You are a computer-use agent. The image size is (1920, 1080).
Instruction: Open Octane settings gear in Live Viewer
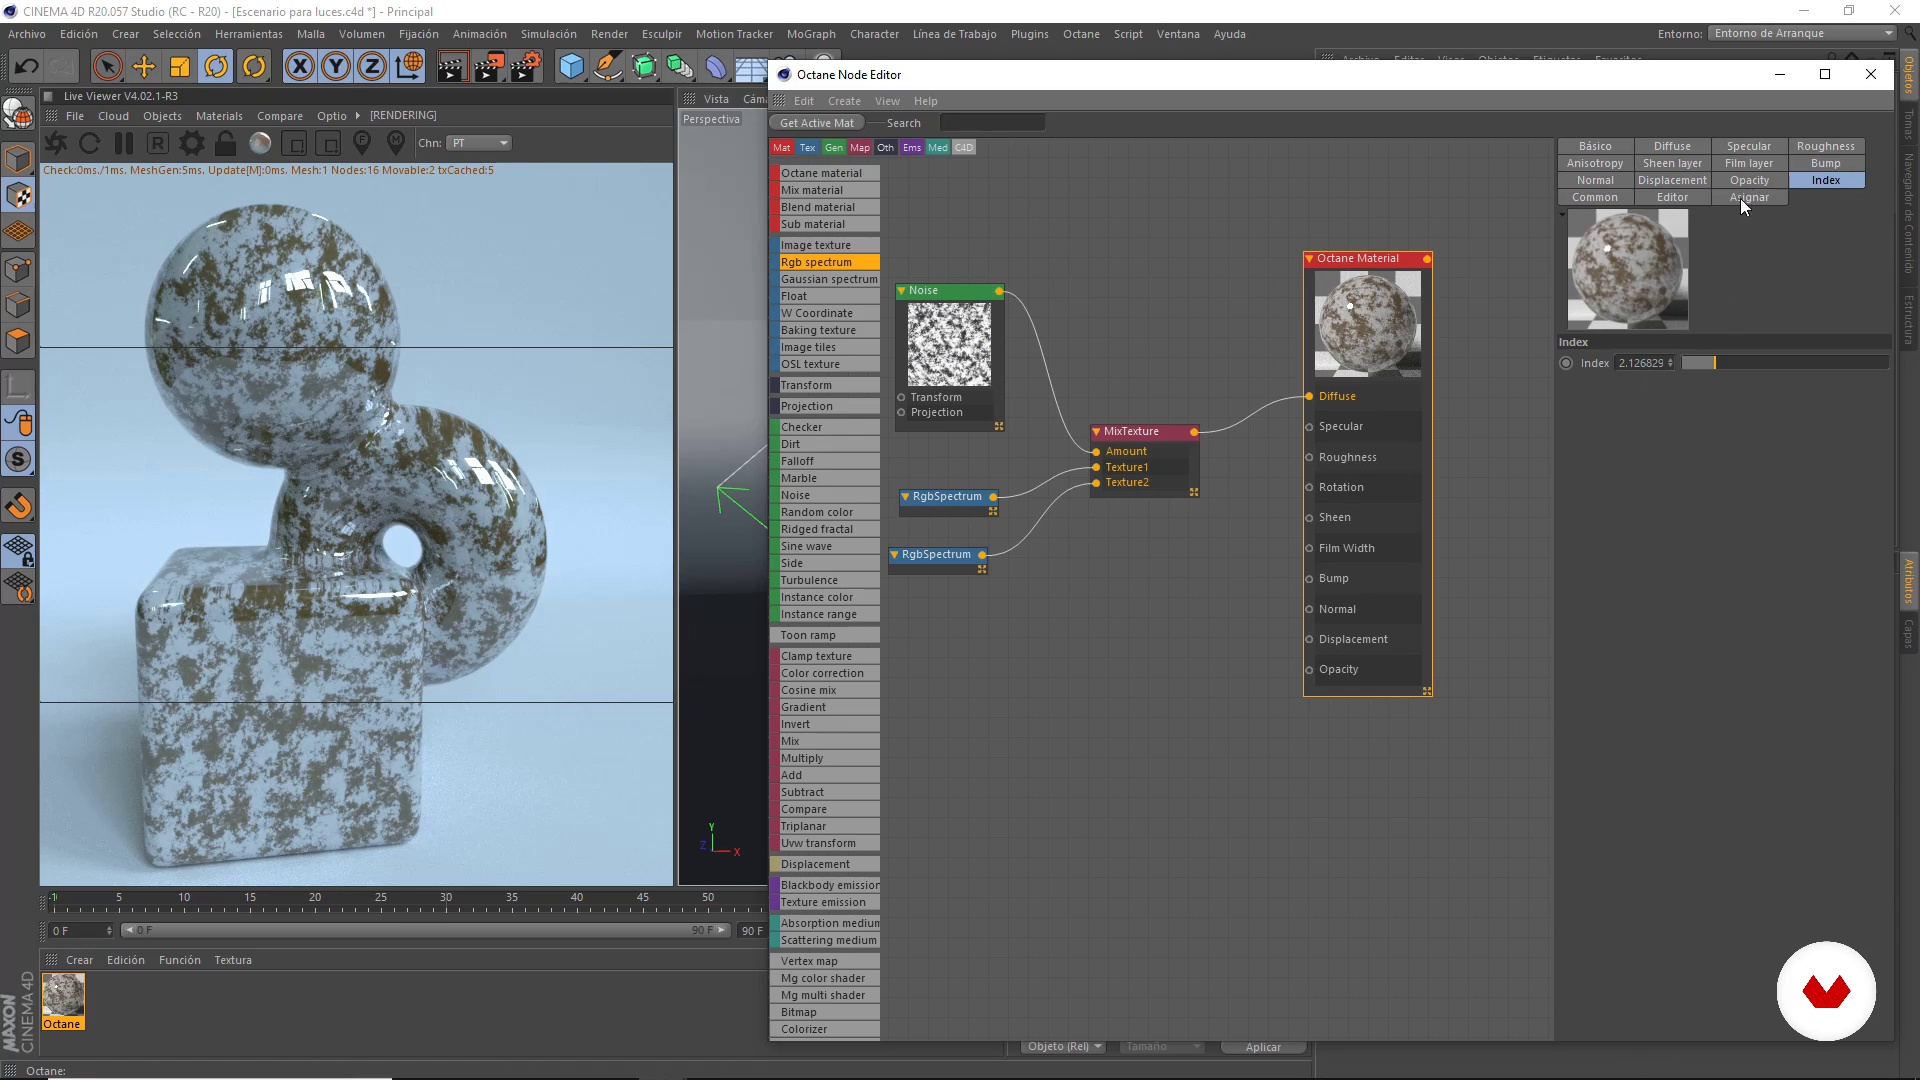[x=191, y=143]
